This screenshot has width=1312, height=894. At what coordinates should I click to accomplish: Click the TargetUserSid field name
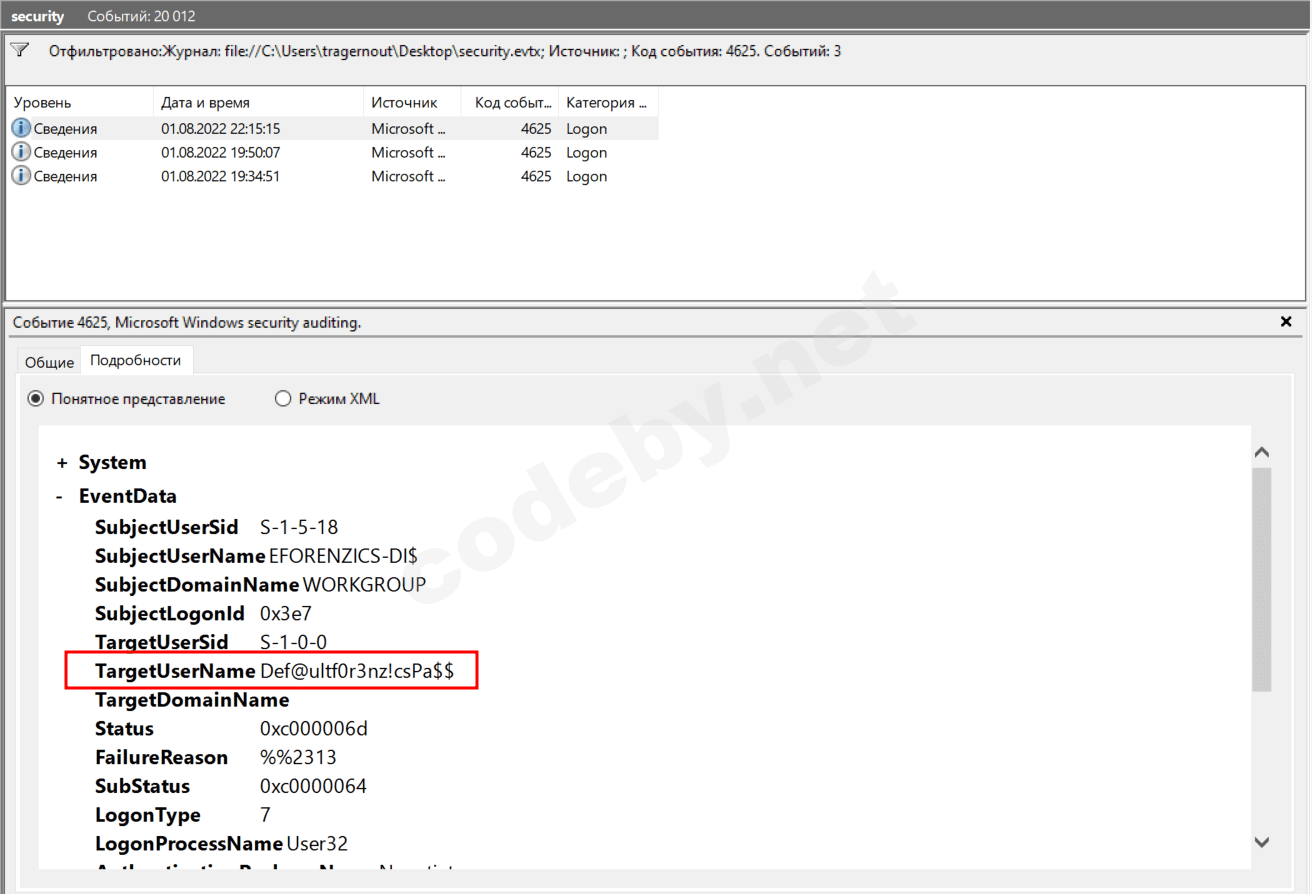162,642
